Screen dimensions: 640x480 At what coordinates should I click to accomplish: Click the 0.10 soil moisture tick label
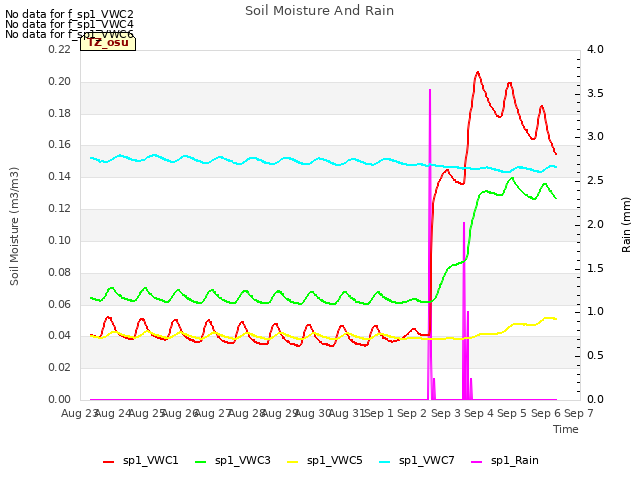coord(60,241)
